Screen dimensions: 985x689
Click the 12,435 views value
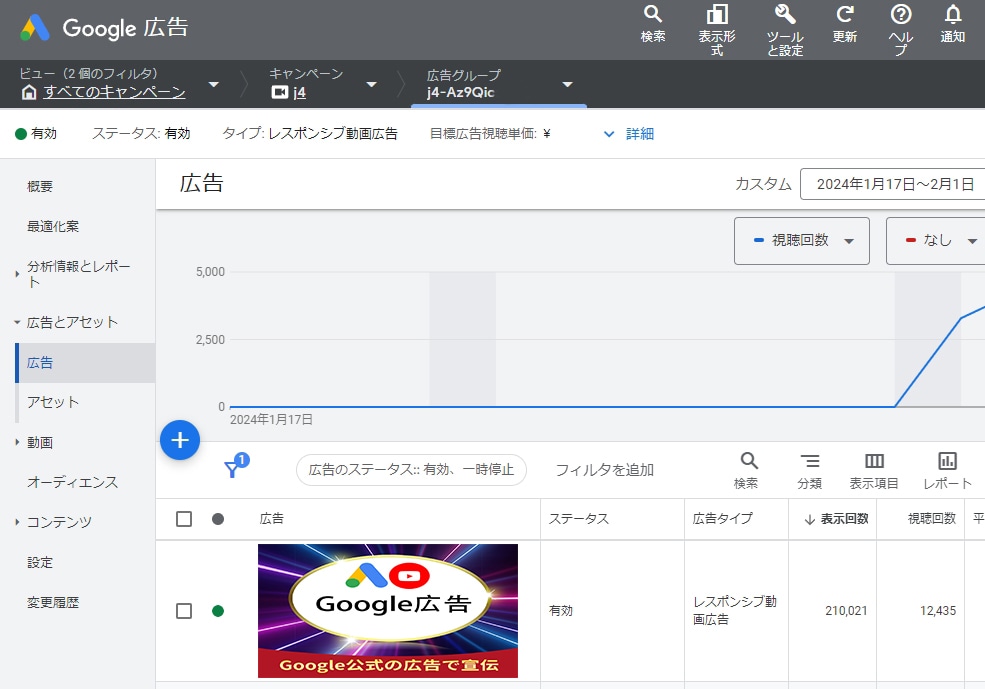point(938,610)
